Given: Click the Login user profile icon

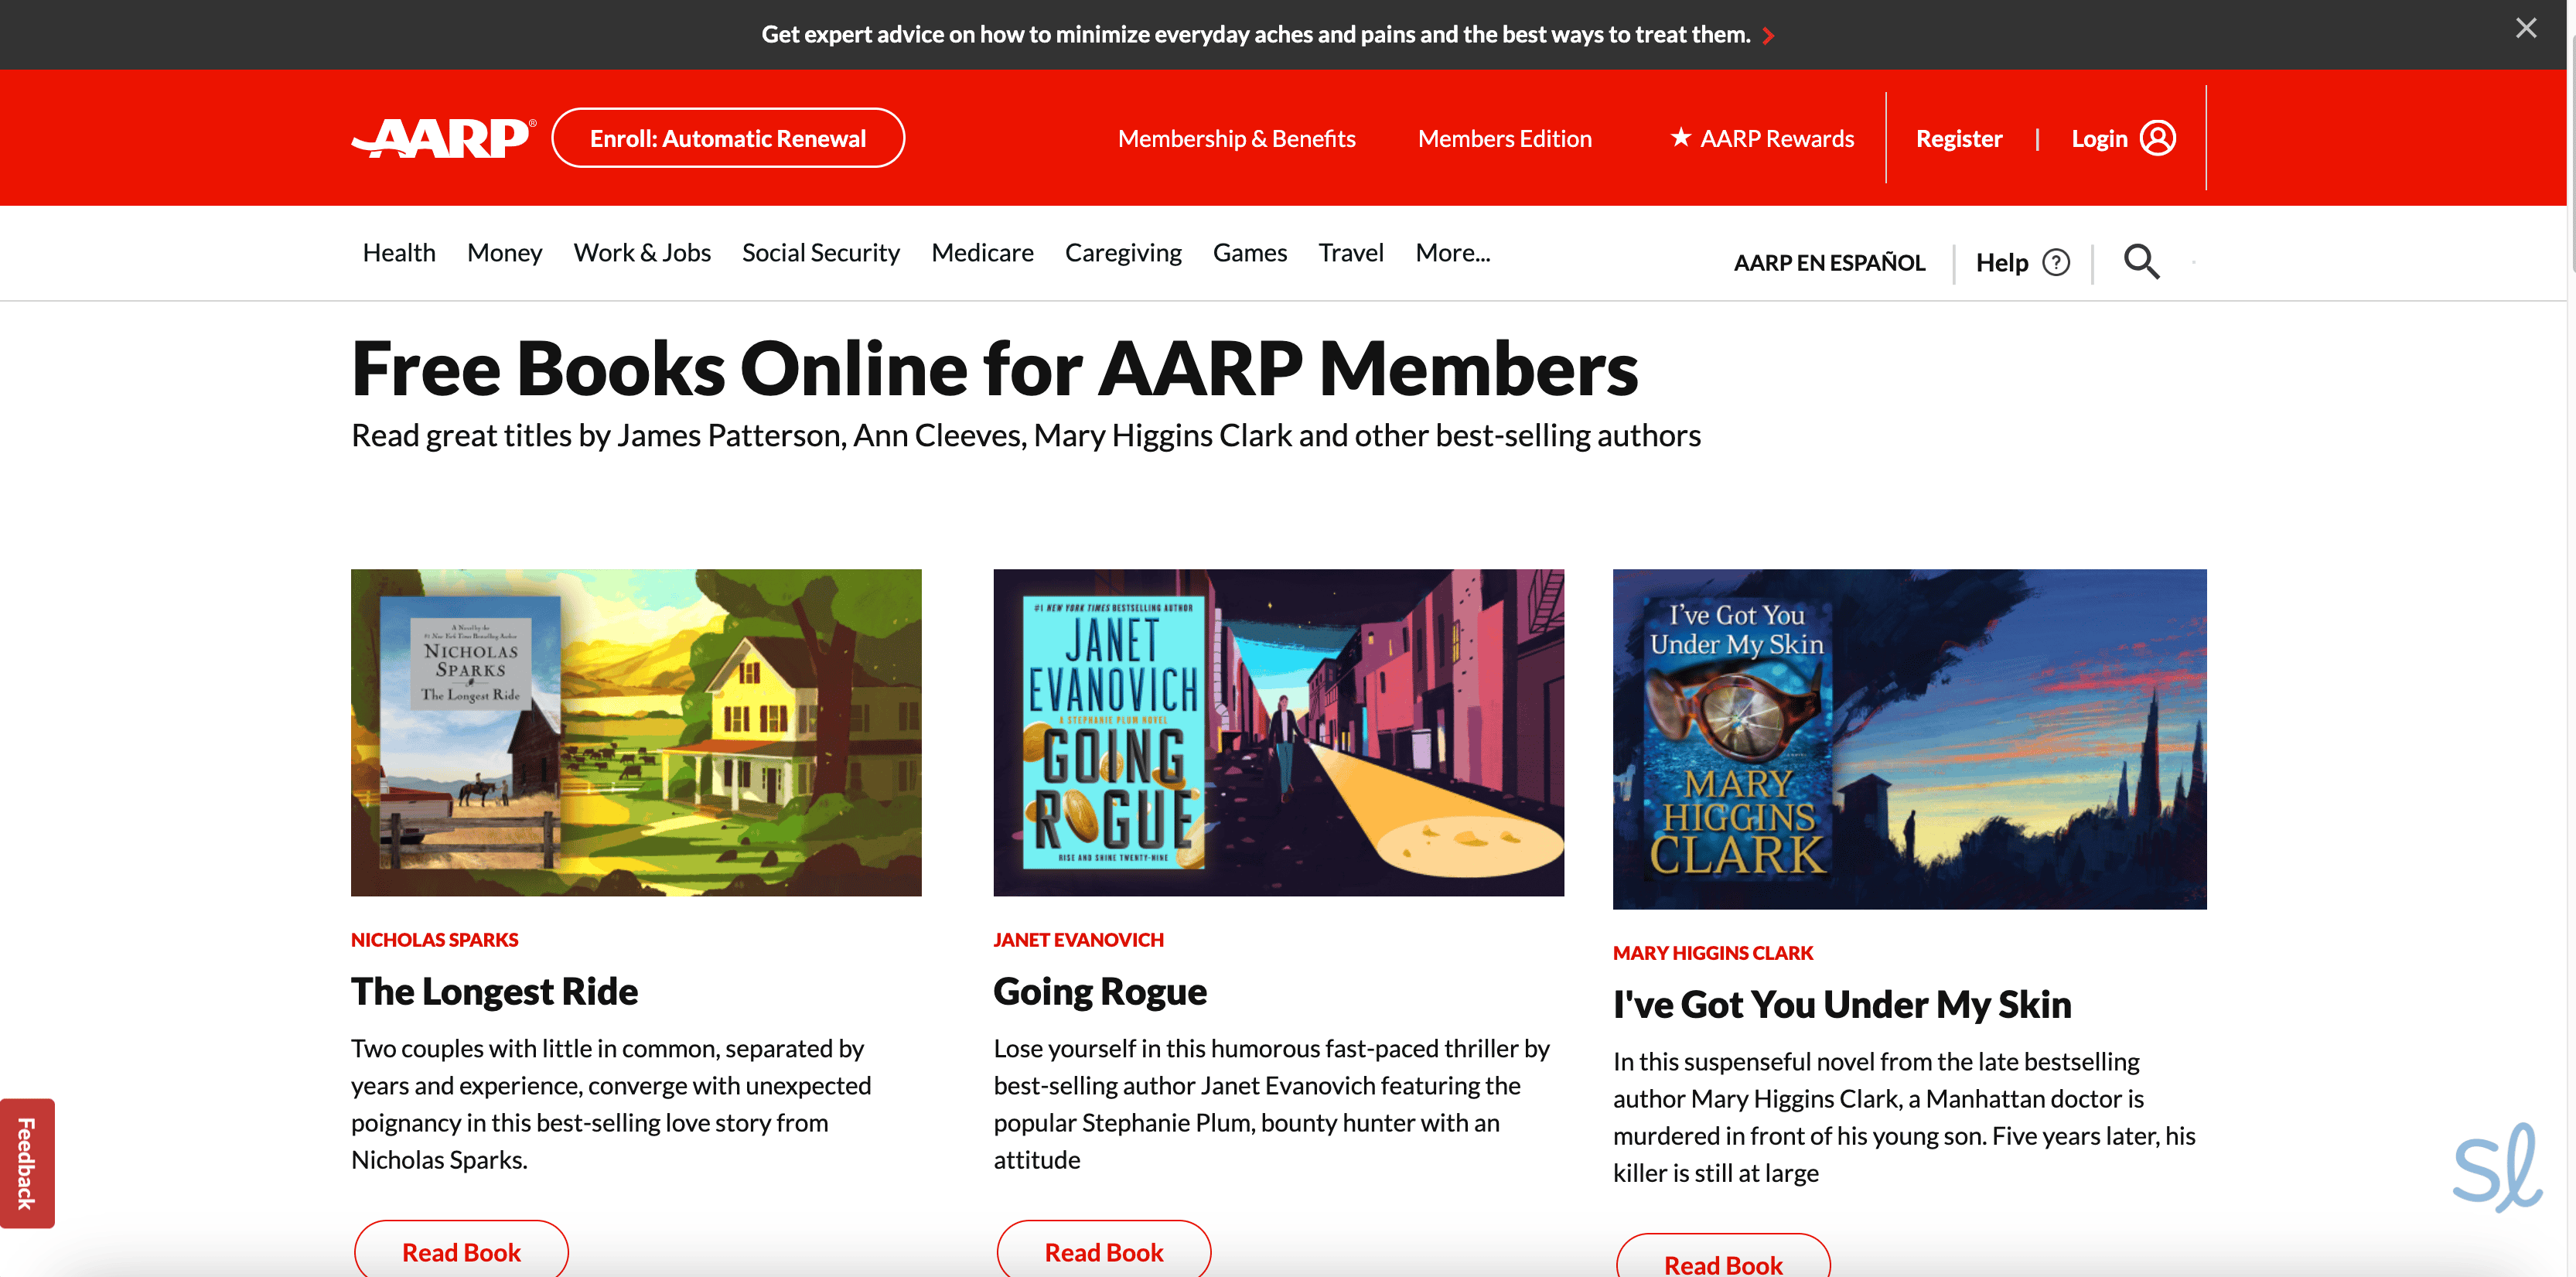Looking at the screenshot, I should pos(2157,138).
